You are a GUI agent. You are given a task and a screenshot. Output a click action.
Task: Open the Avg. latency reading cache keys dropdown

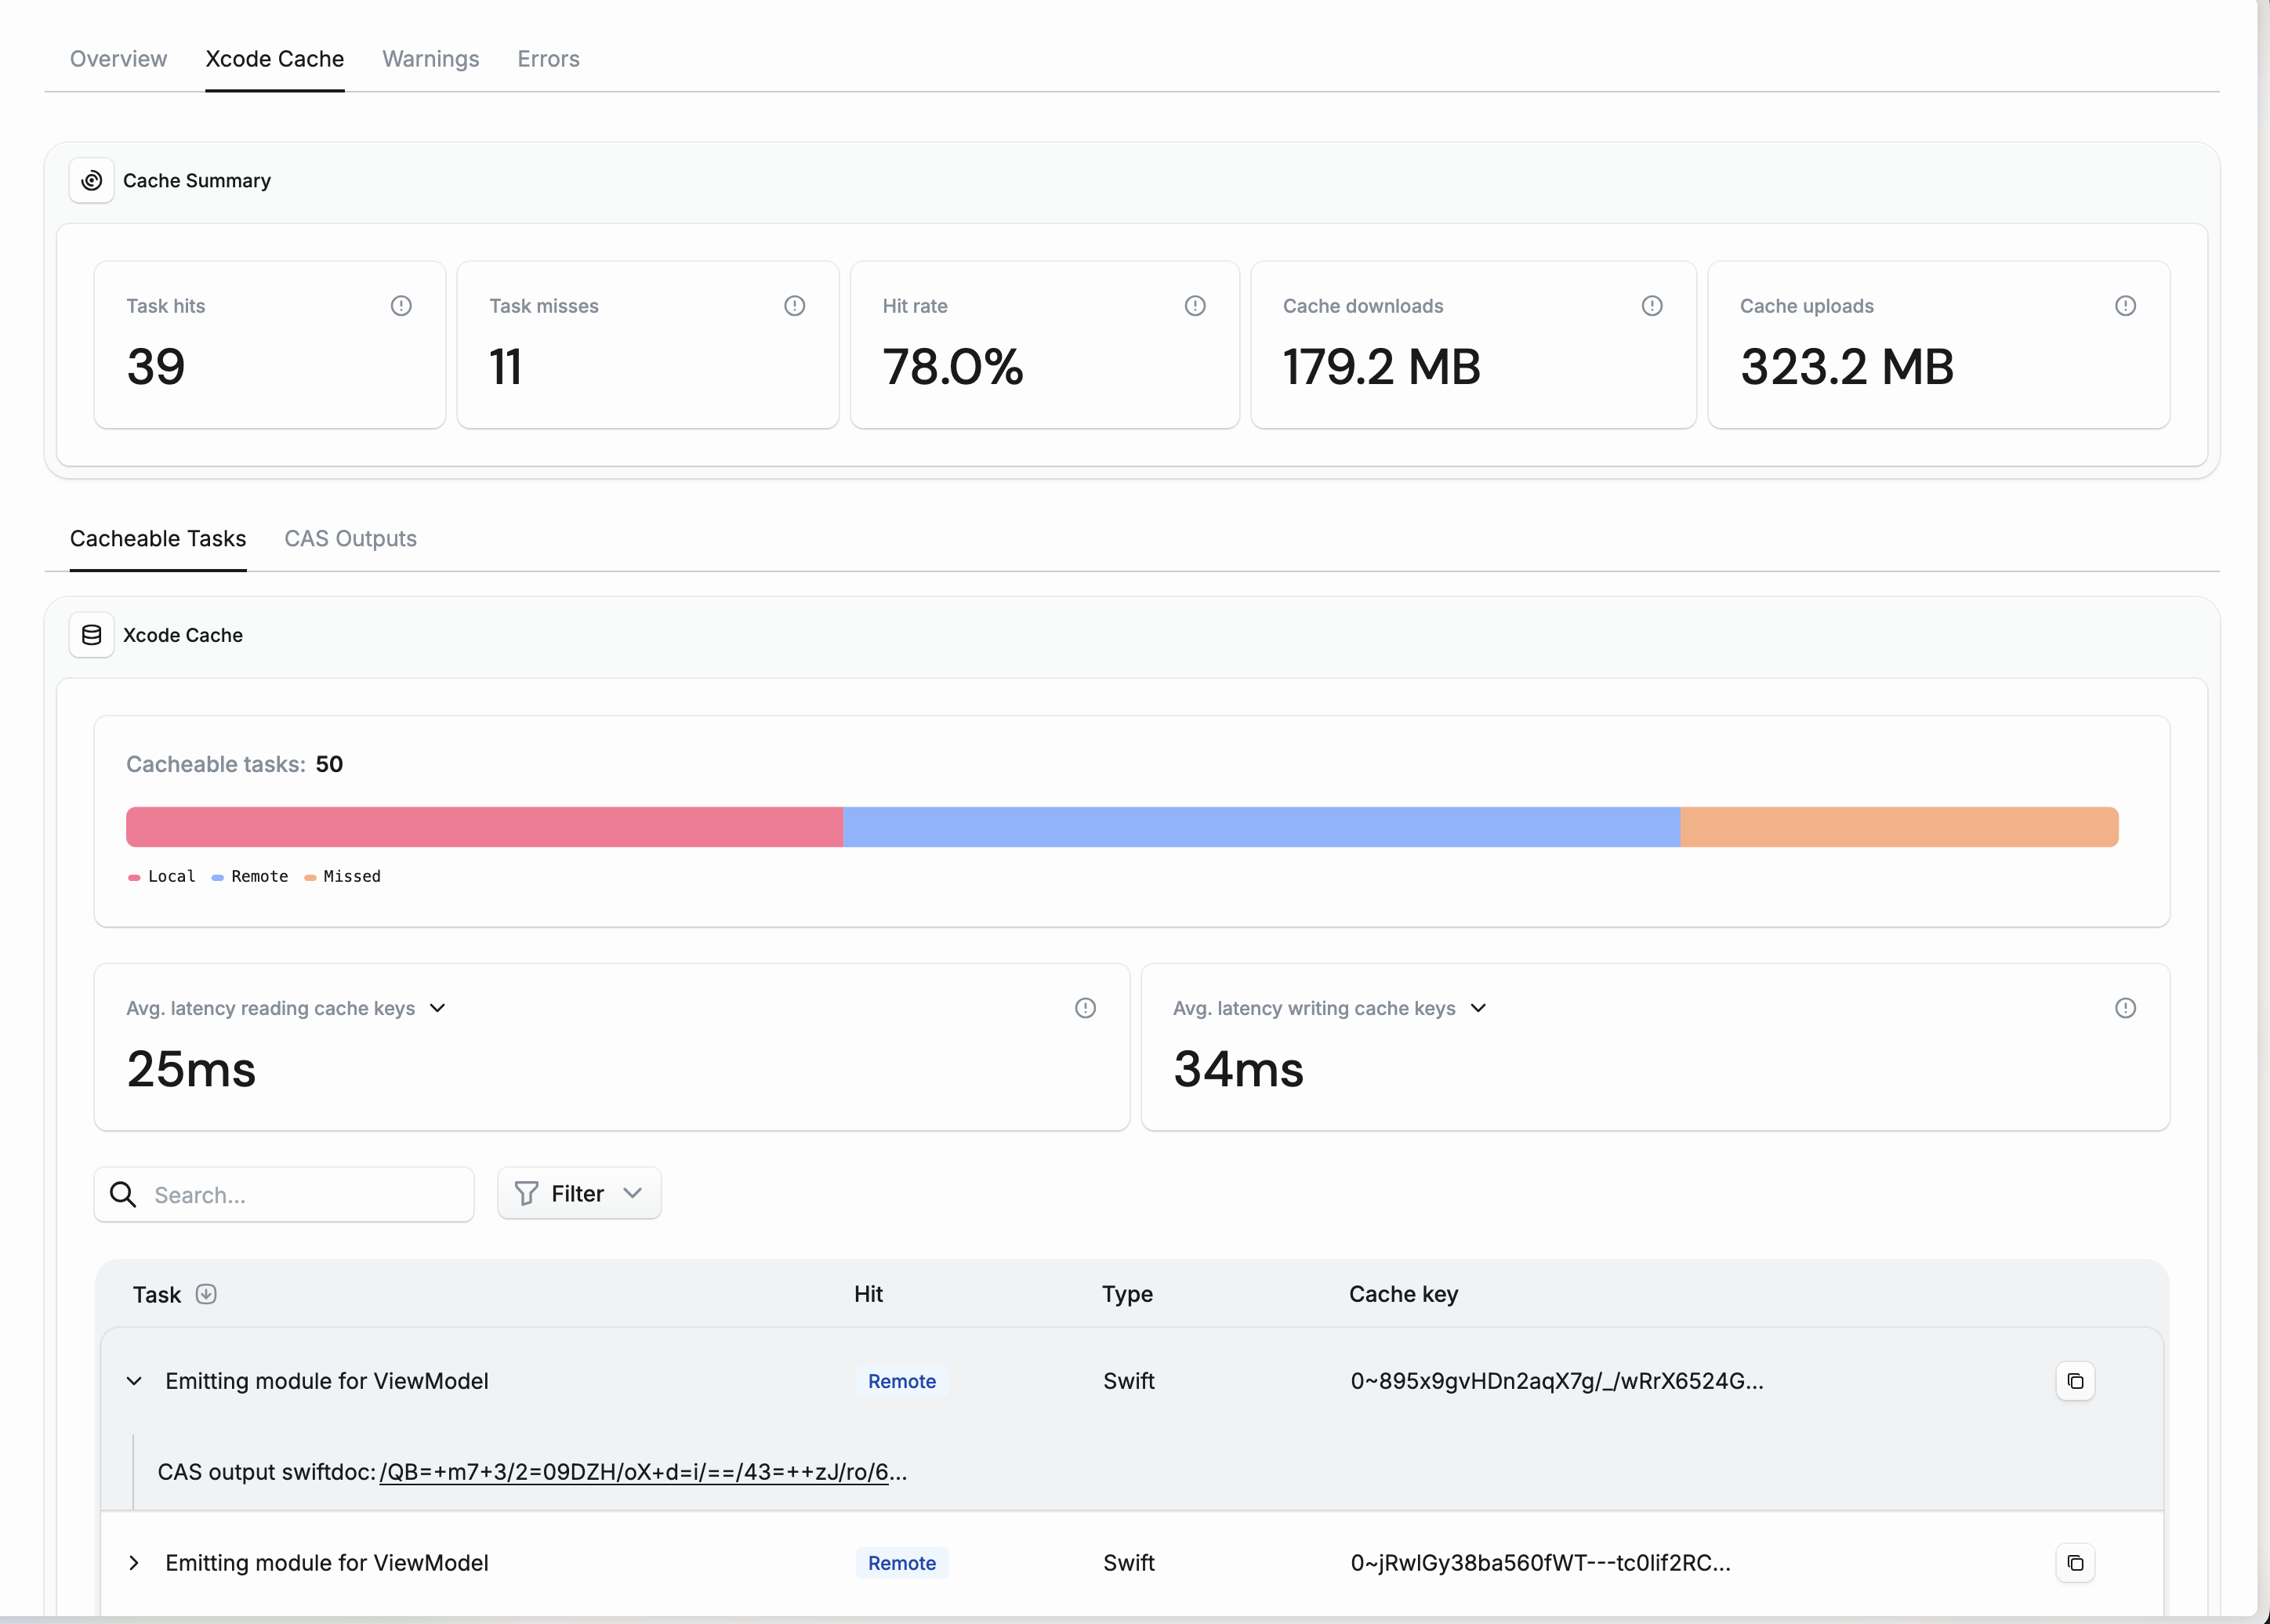(x=438, y=1008)
